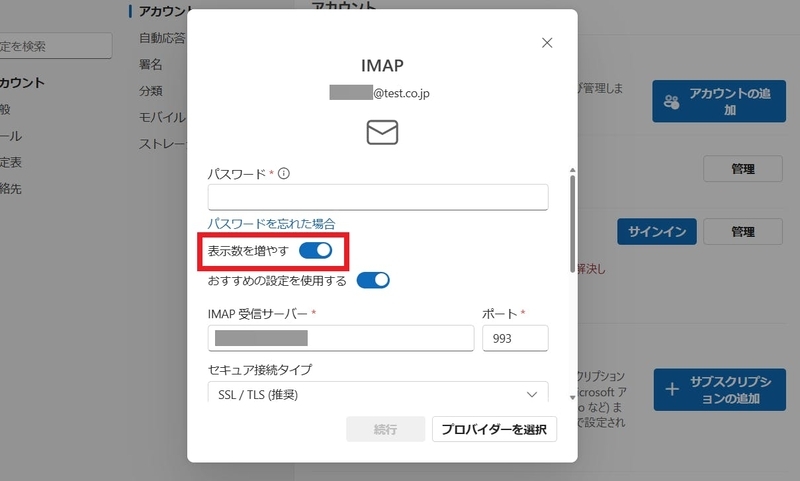
Task: Focus the パスワード input field
Action: (378, 197)
